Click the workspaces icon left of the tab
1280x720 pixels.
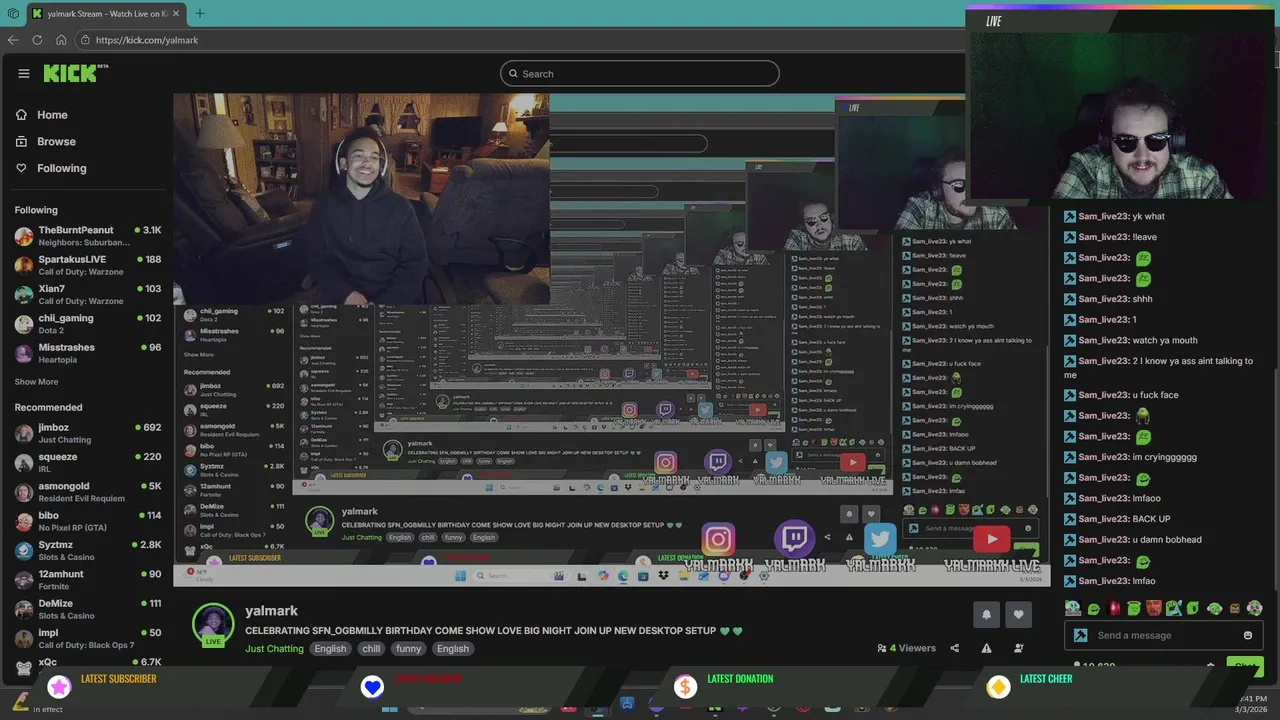coord(11,14)
